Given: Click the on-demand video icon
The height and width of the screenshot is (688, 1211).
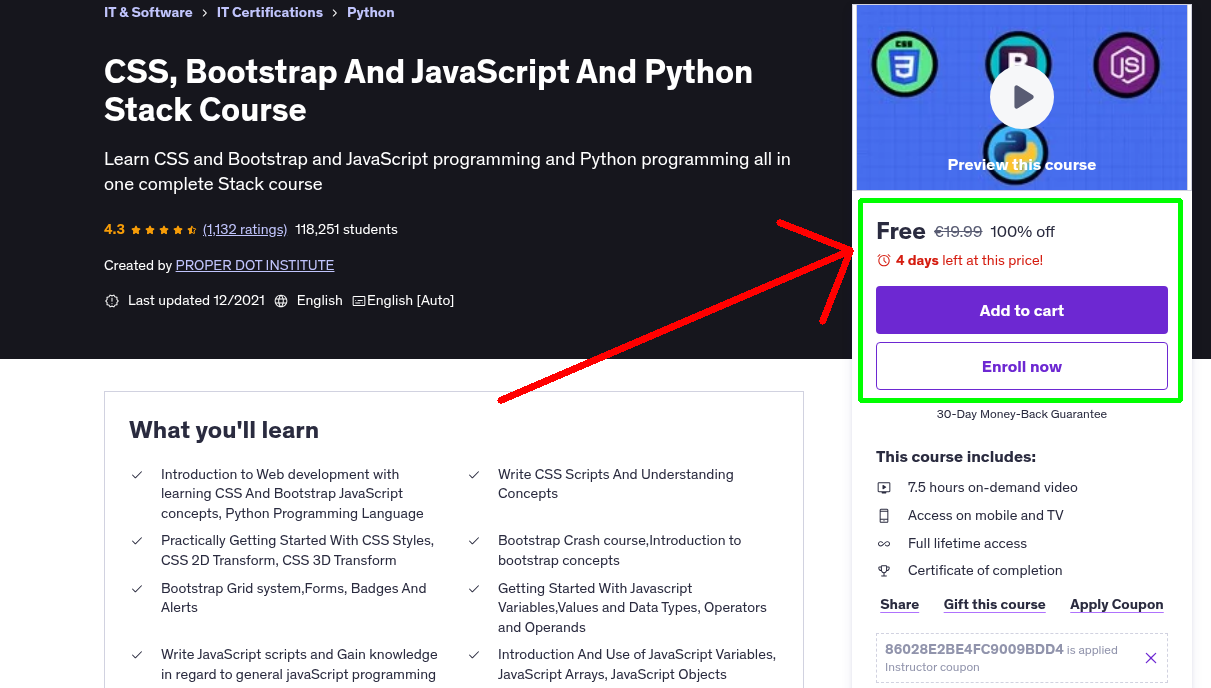Looking at the screenshot, I should pyautogui.click(x=884, y=488).
